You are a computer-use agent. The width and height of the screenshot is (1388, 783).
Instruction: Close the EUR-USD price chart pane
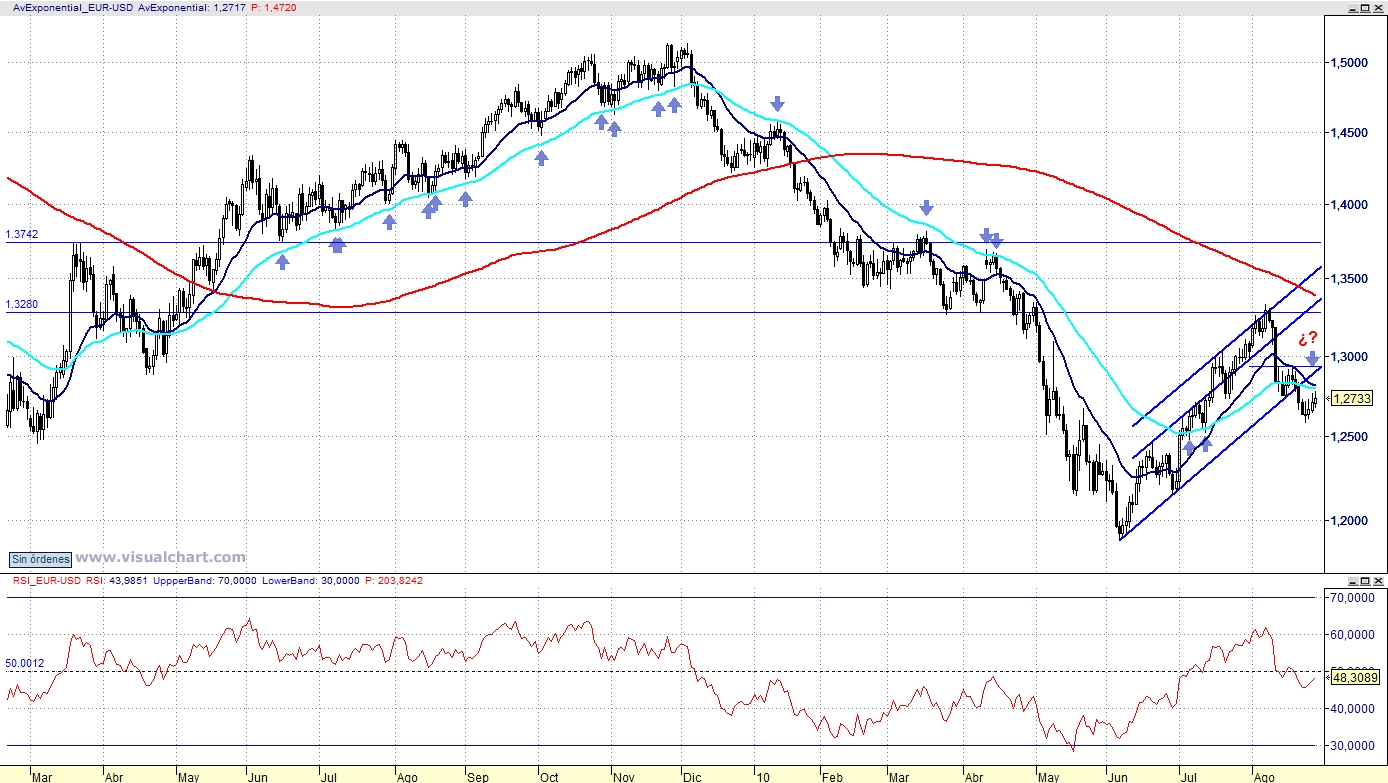1378,7
